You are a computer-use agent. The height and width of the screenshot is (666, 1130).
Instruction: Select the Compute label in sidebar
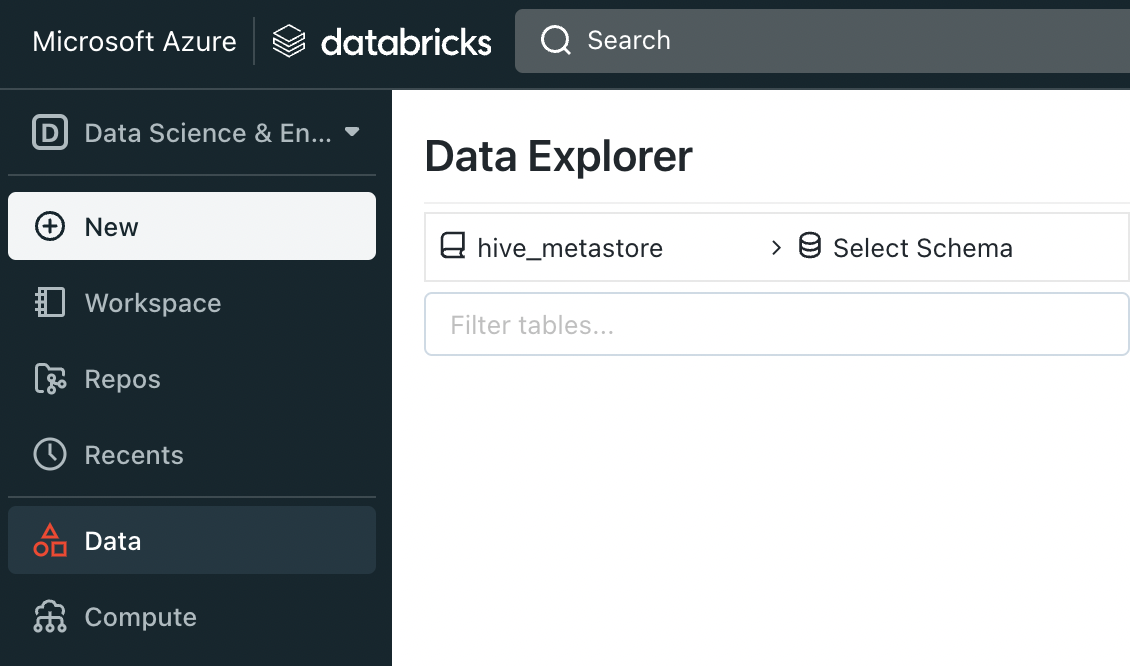pos(140,617)
